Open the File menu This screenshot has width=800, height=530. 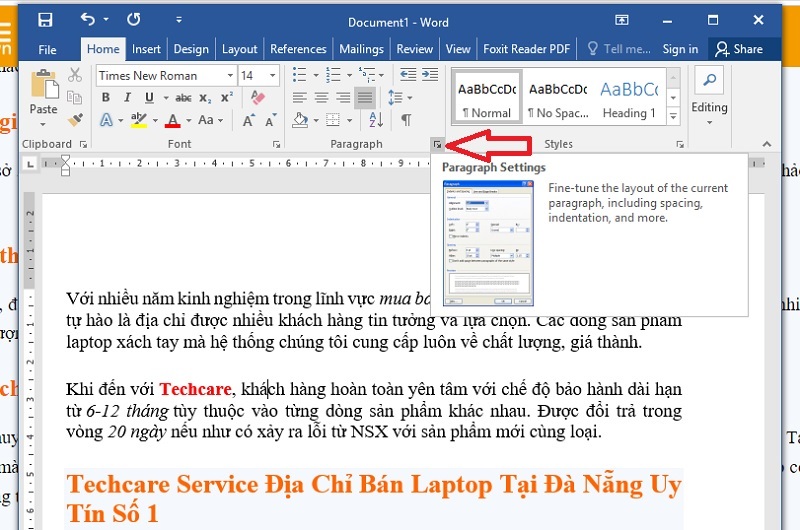pyautogui.click(x=47, y=49)
